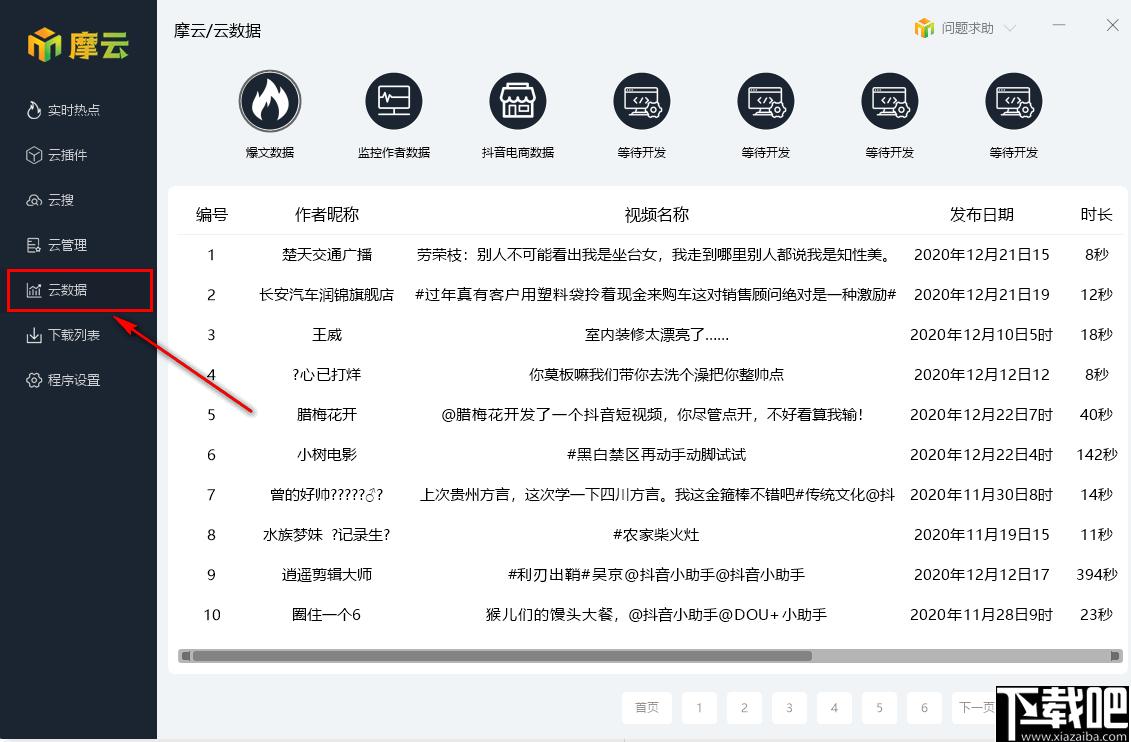Click video title 你莫板嘛我们带你去洗个澡把你整帅点
The width and height of the screenshot is (1131, 742).
656,374
